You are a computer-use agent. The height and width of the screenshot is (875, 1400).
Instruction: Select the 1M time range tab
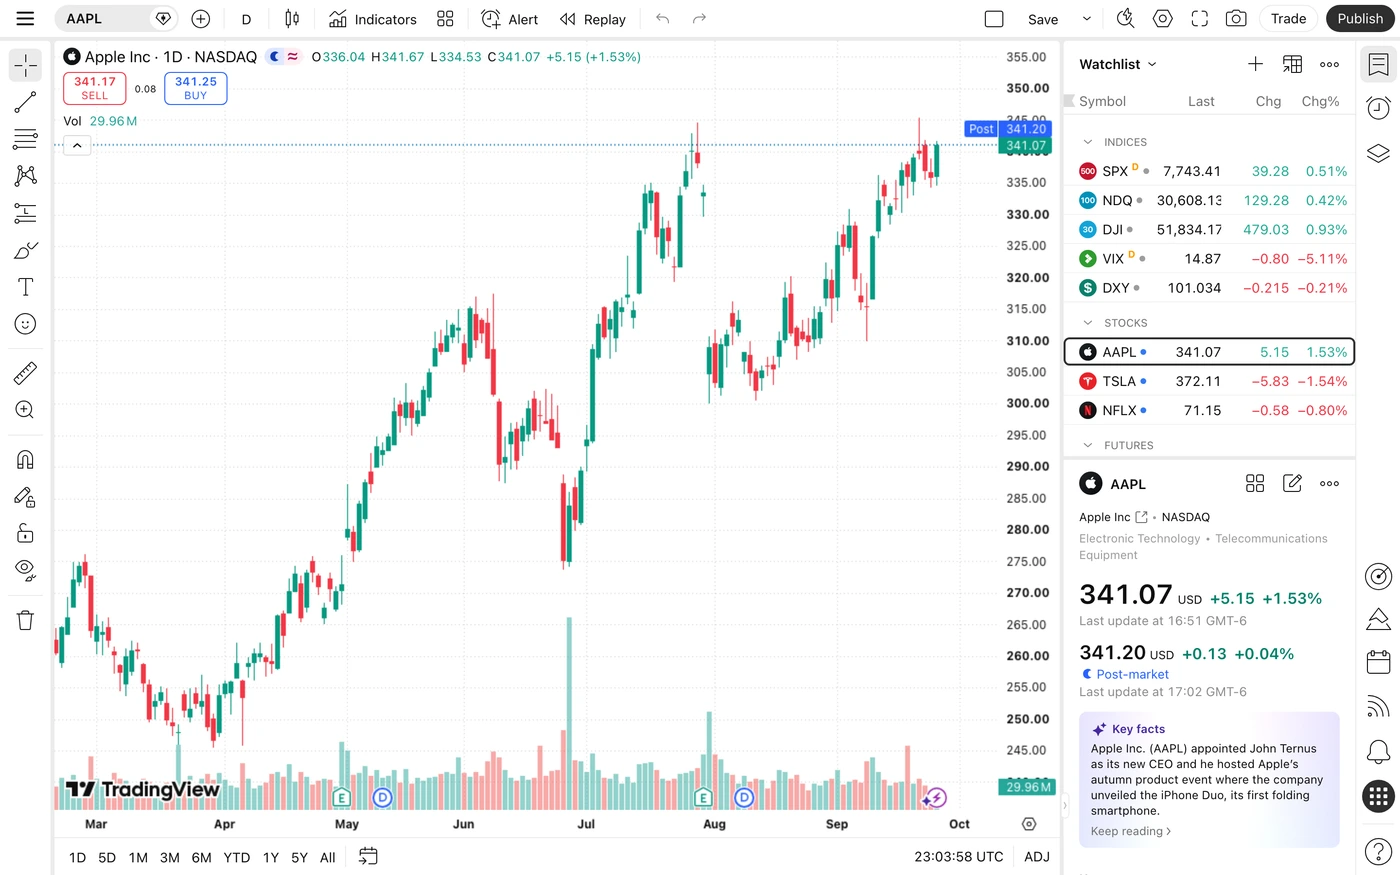tap(138, 857)
